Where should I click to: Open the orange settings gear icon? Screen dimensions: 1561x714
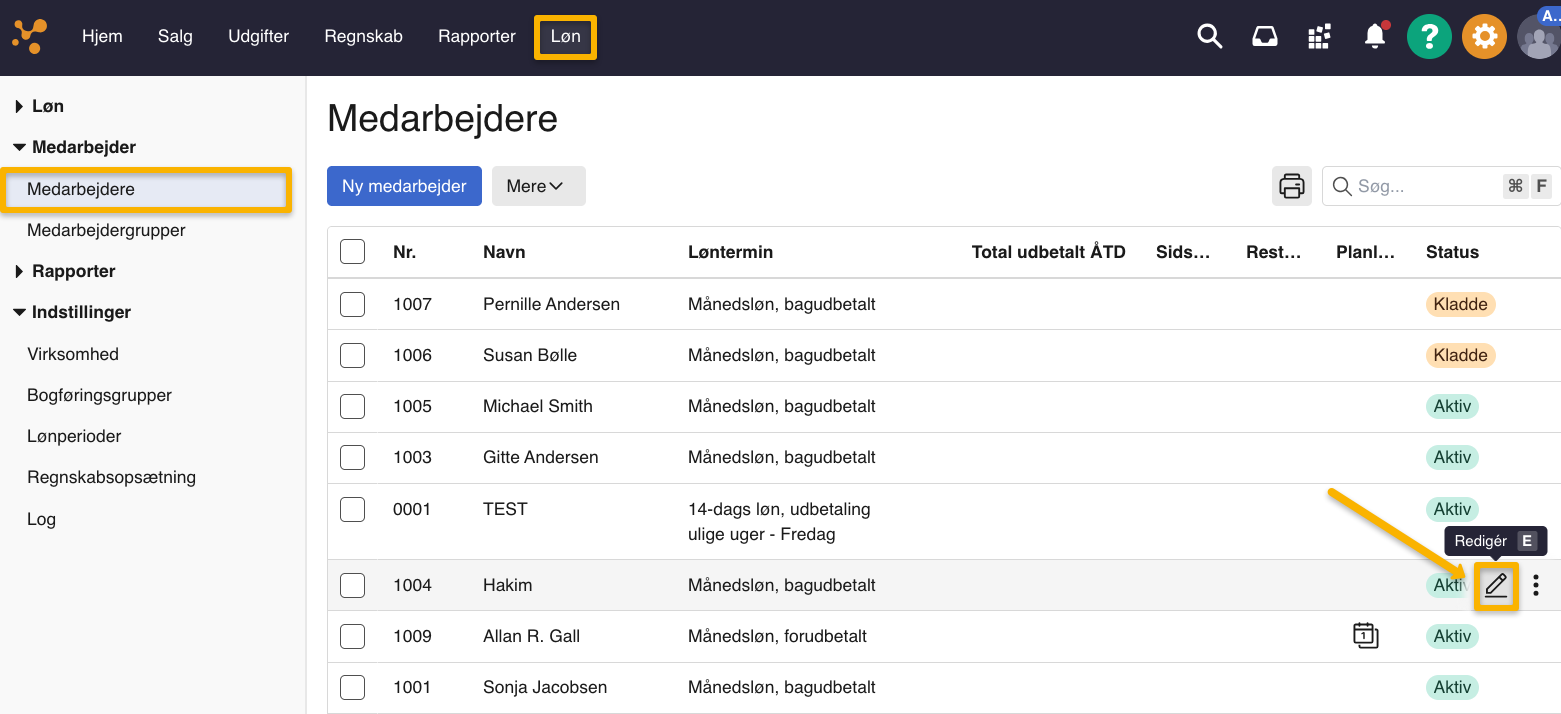click(1484, 37)
